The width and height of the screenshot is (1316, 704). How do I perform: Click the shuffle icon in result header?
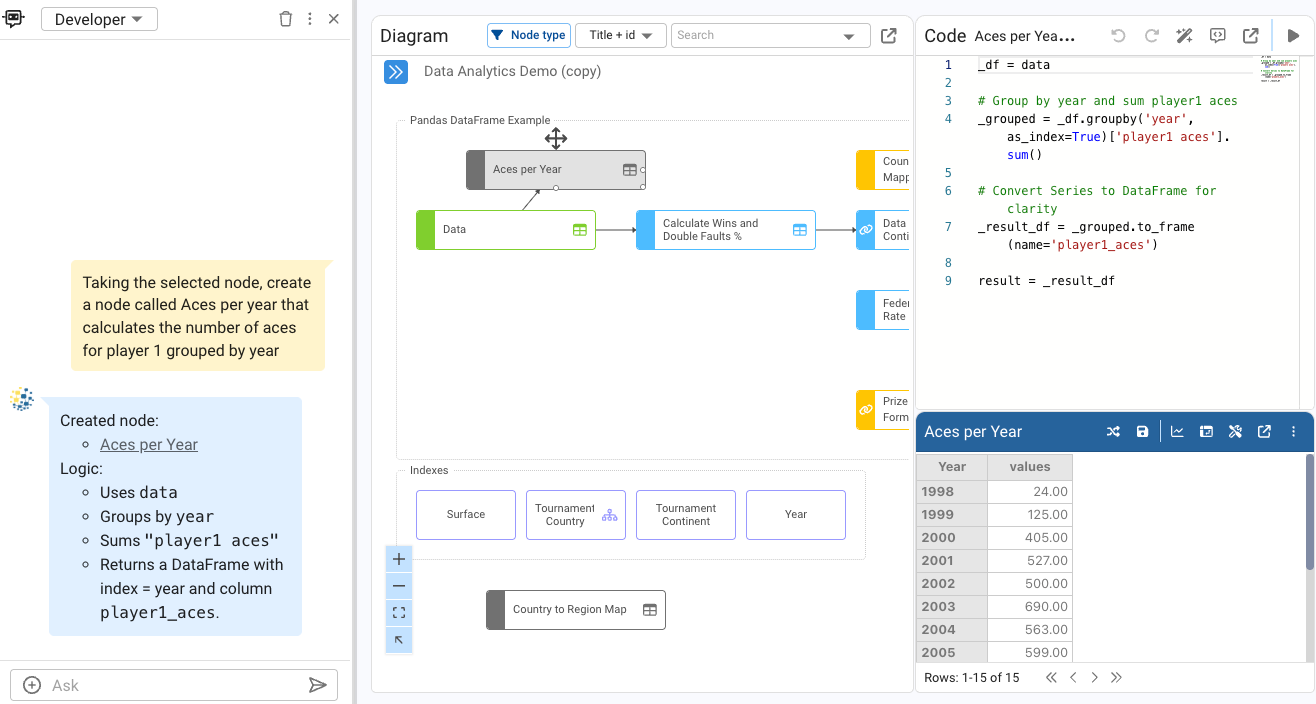[x=1113, y=432]
